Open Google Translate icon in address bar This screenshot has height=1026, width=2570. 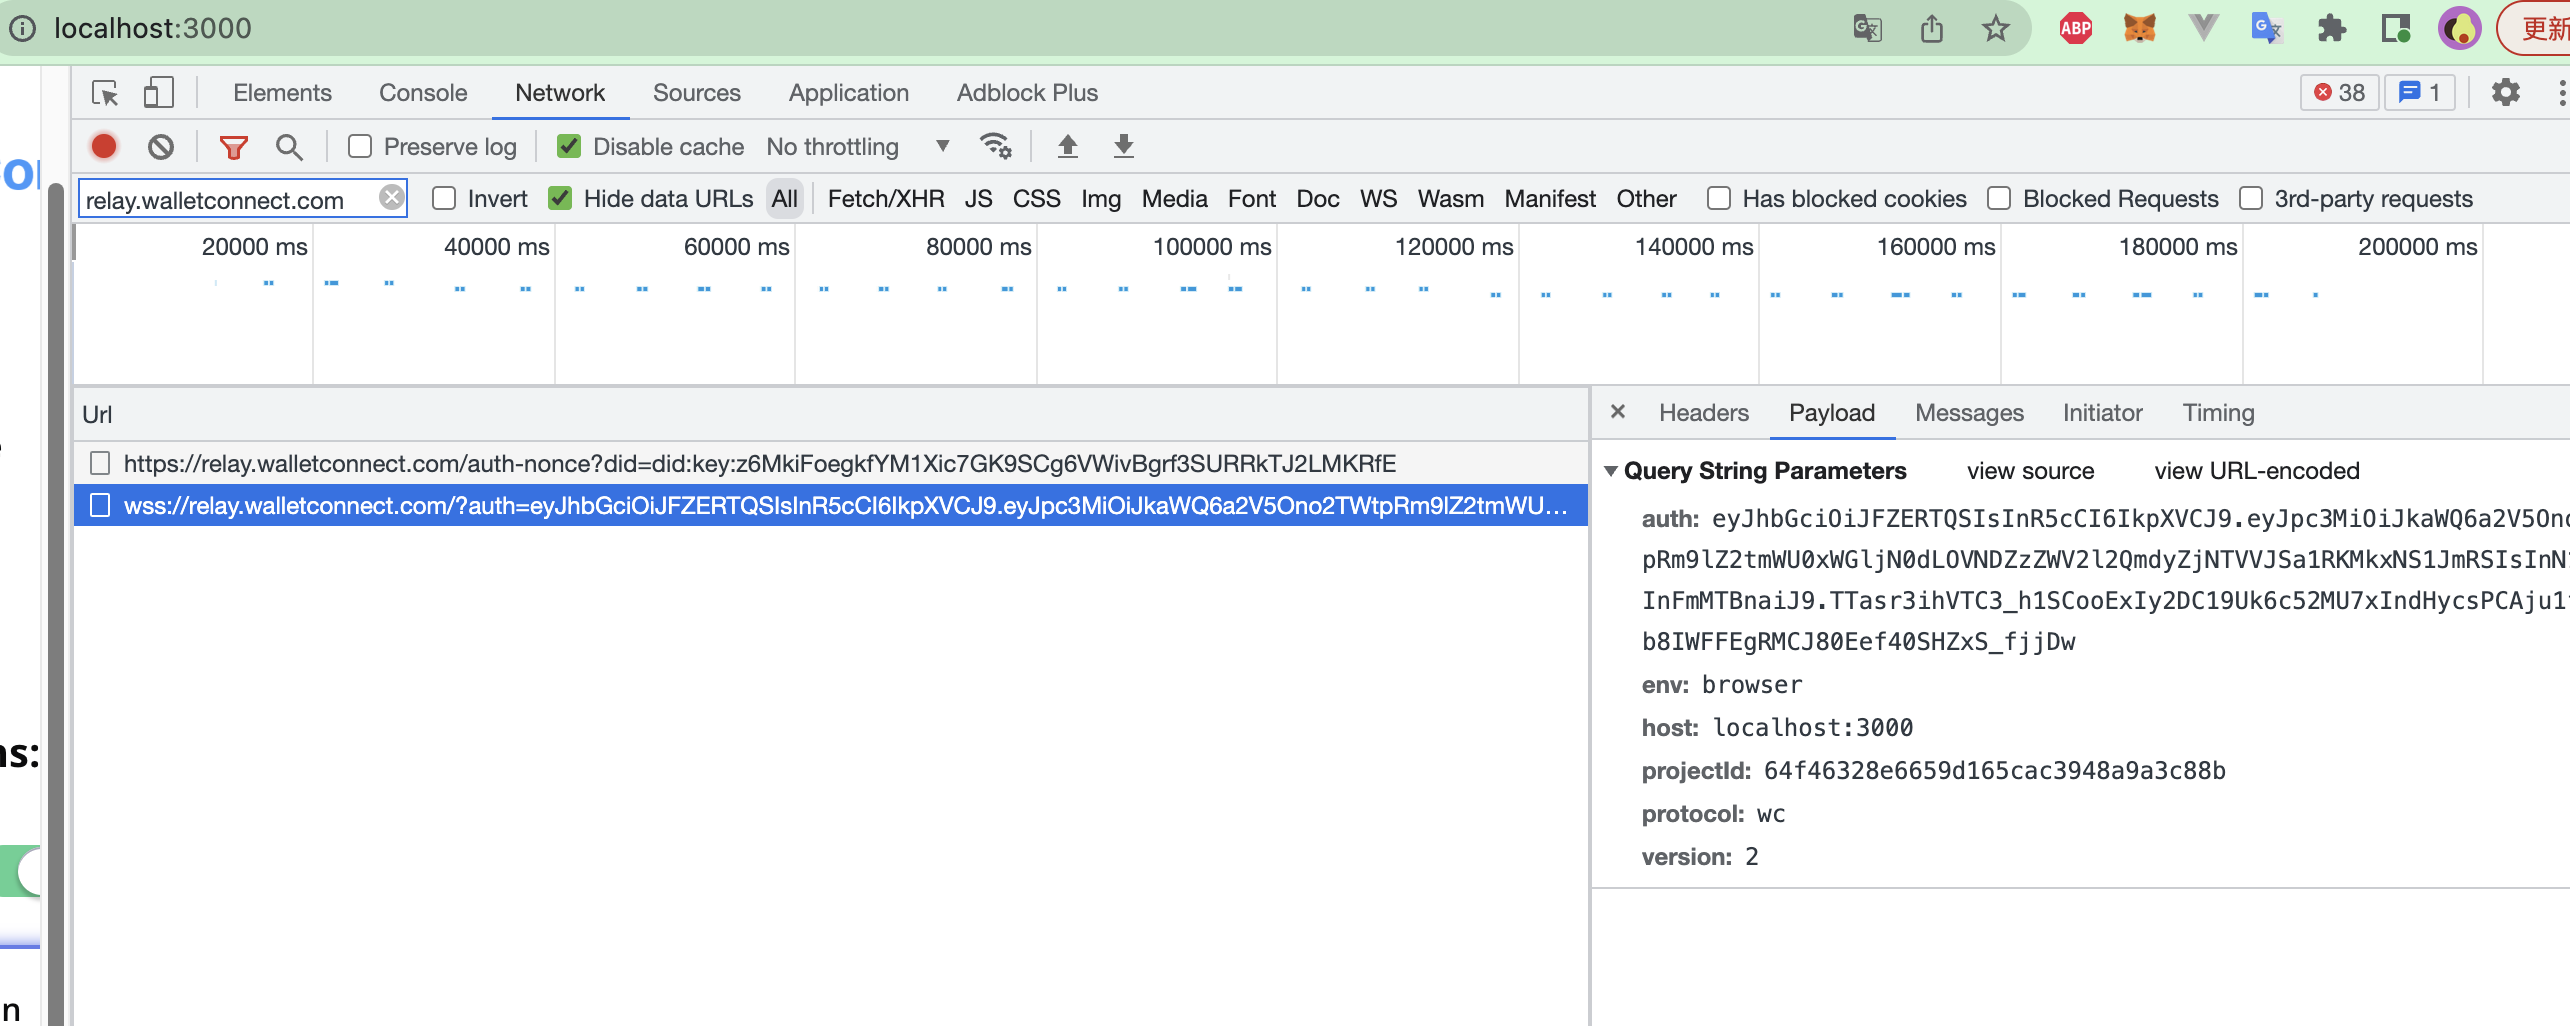tap(1867, 28)
